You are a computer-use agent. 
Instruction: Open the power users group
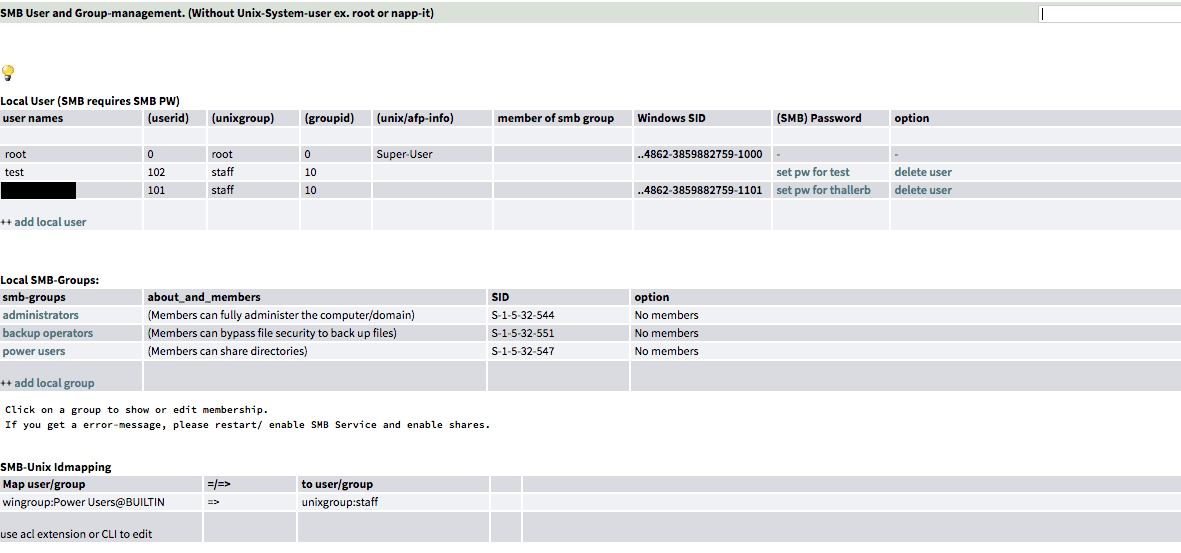(34, 351)
